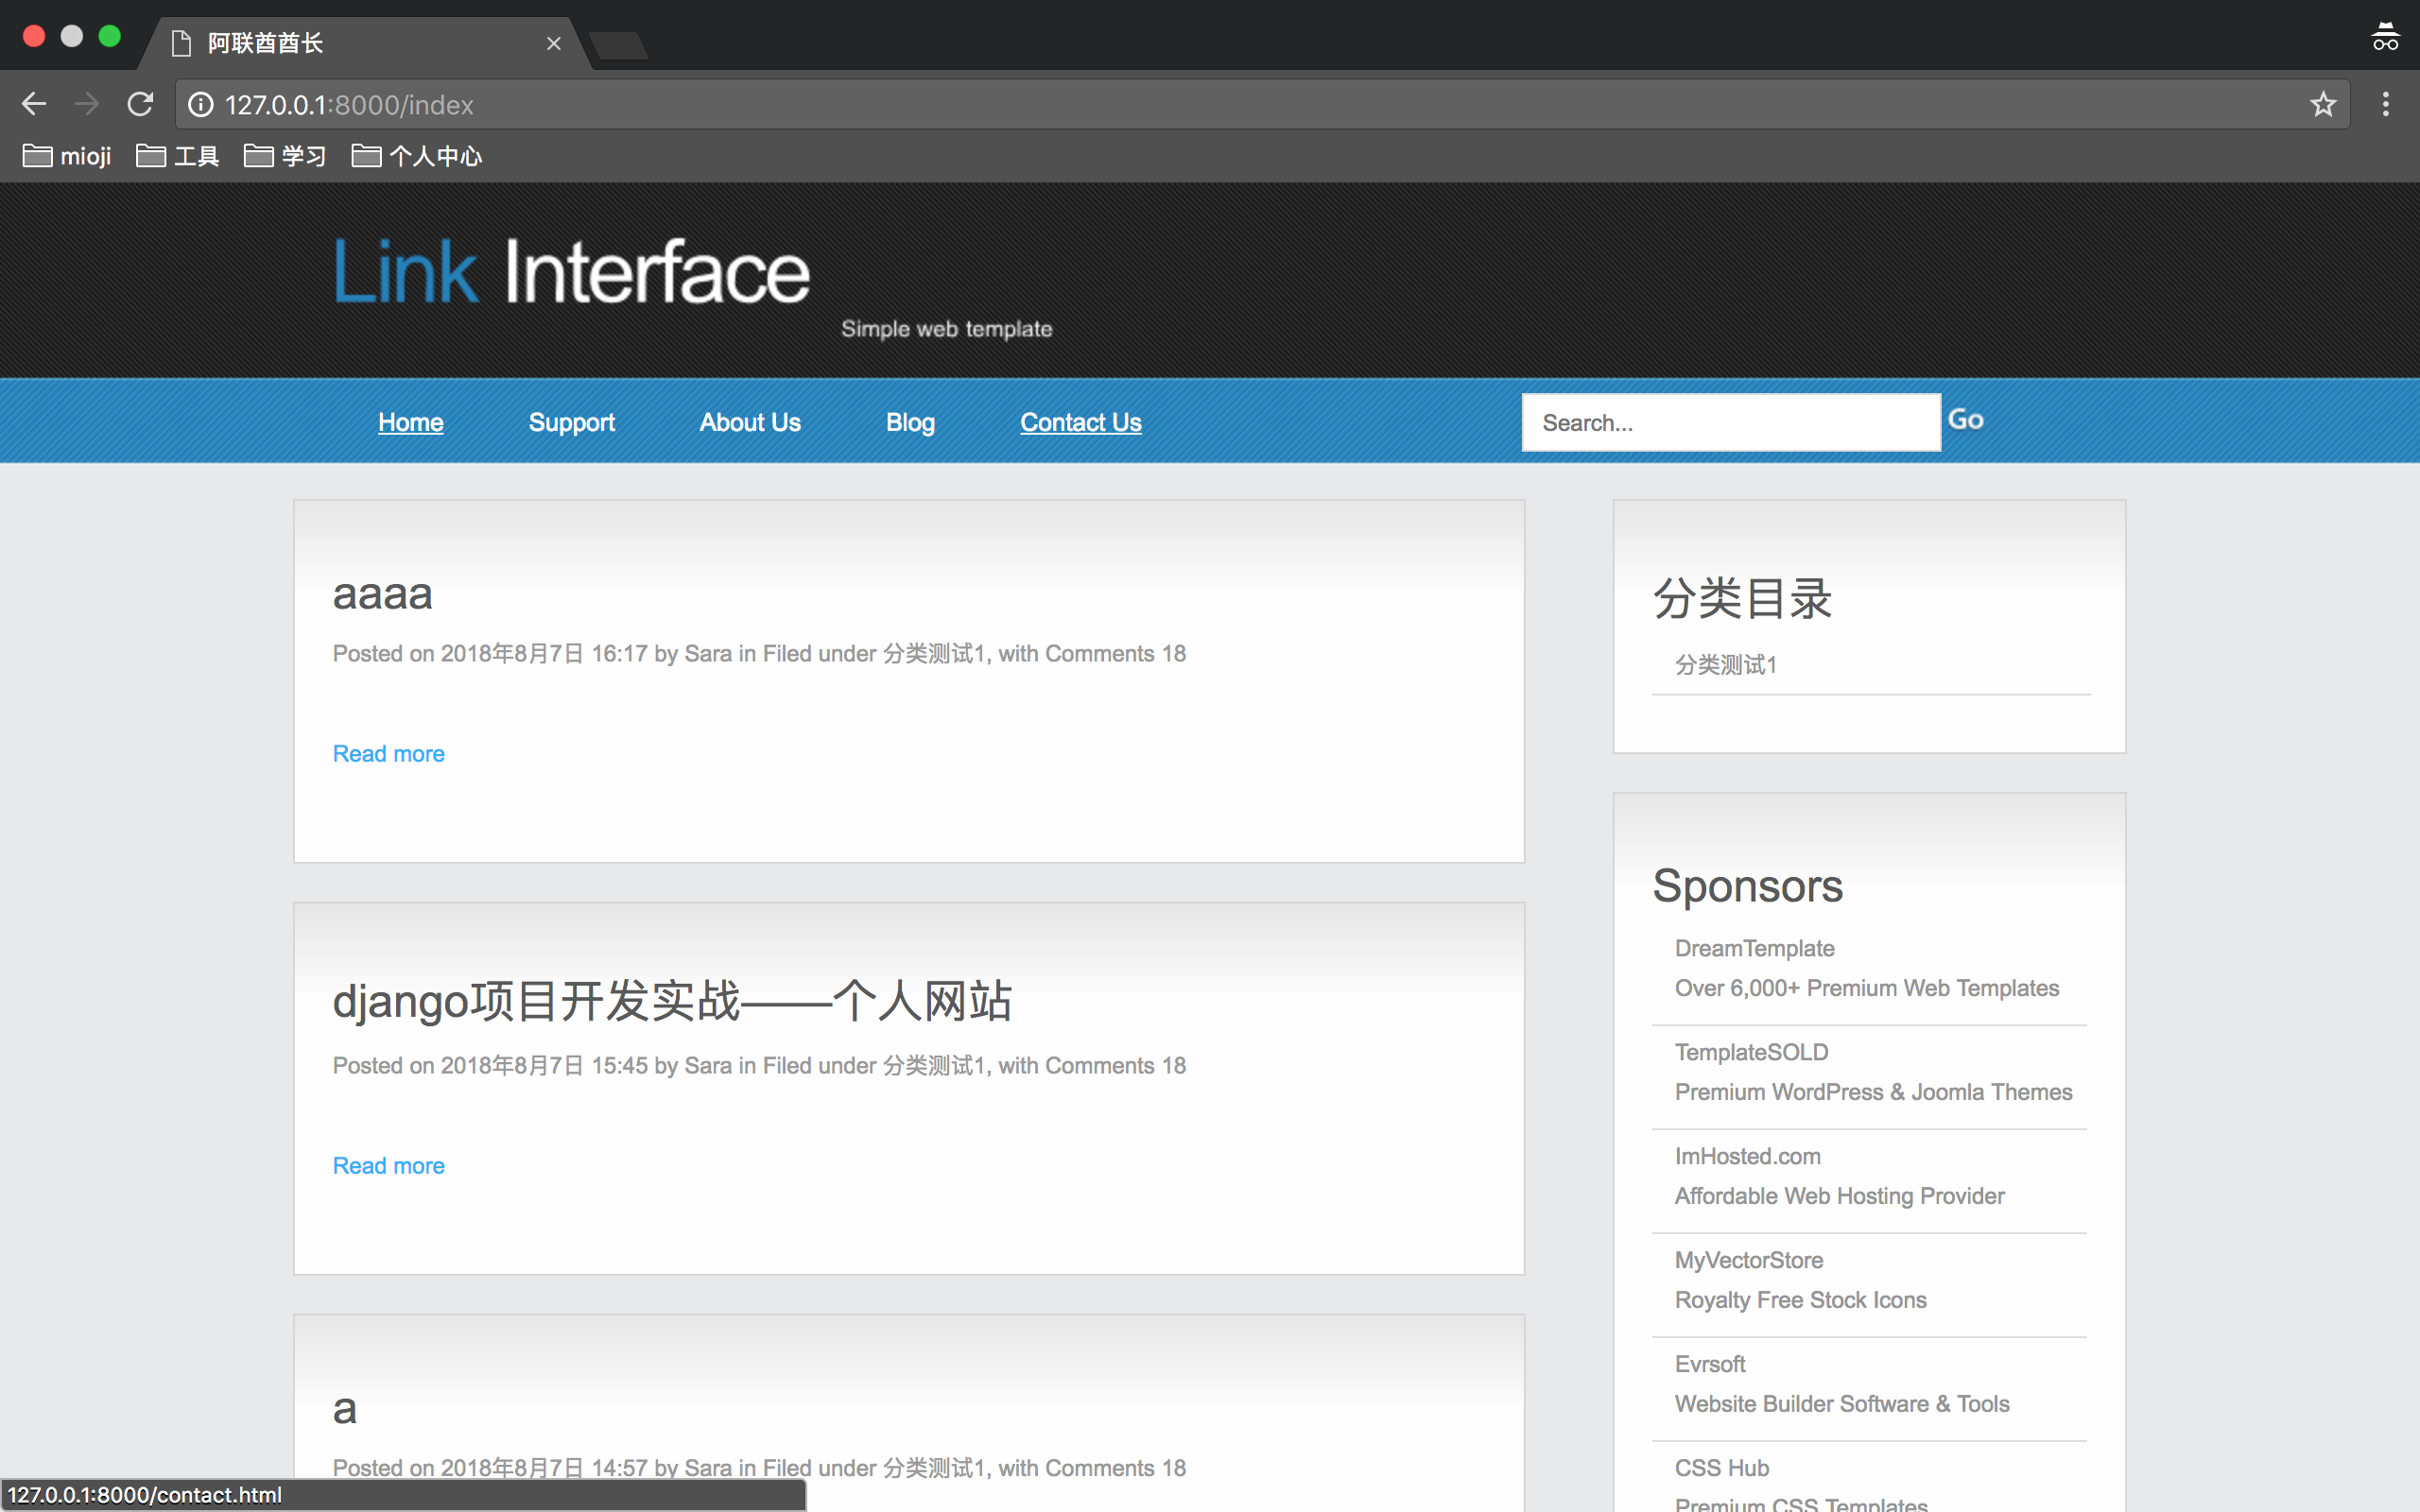
Task: Click the secure connection lock icon
Action: tap(204, 105)
